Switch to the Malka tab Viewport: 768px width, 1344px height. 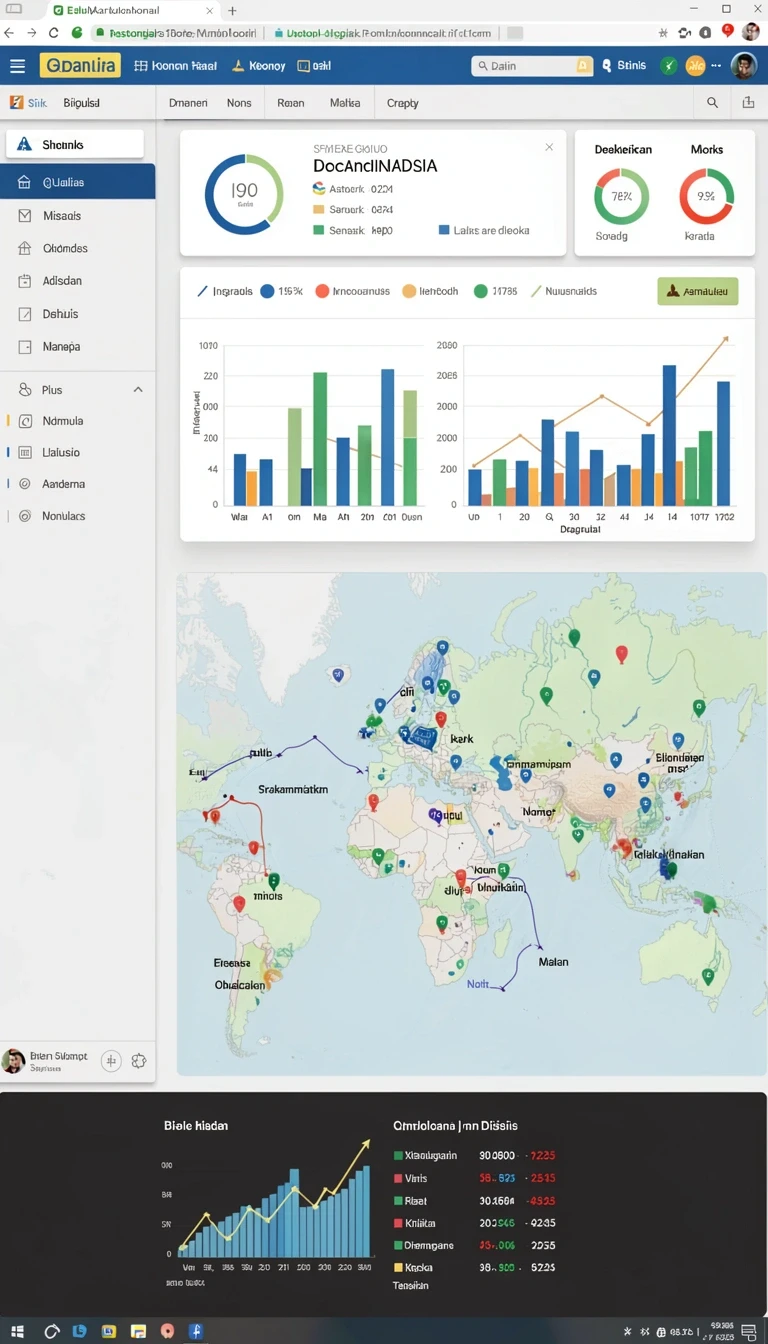point(345,103)
